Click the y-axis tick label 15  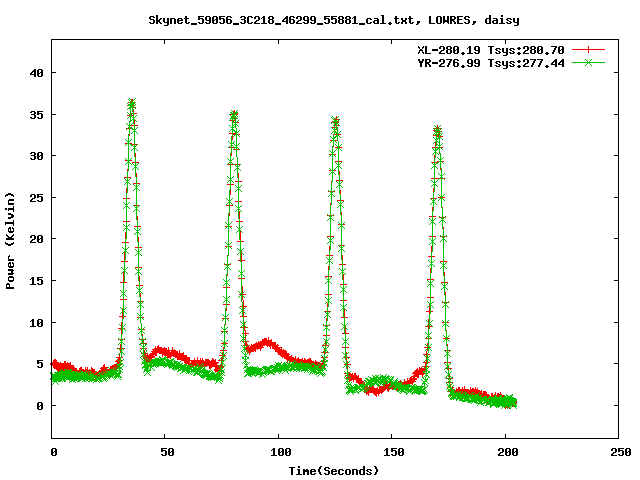coord(36,281)
